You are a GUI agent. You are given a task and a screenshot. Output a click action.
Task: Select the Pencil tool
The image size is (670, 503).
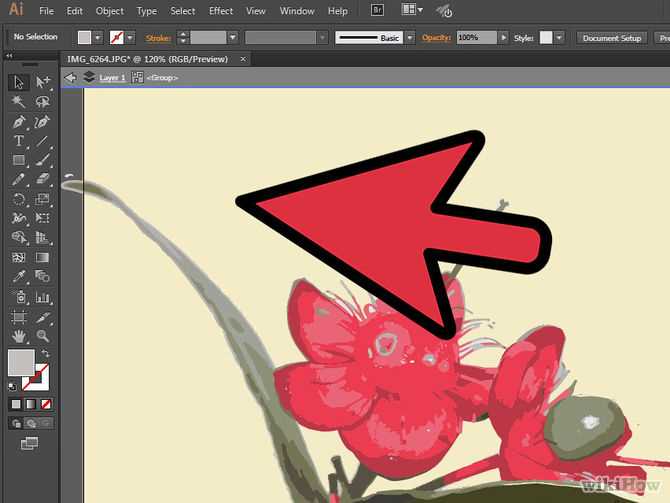(18, 179)
